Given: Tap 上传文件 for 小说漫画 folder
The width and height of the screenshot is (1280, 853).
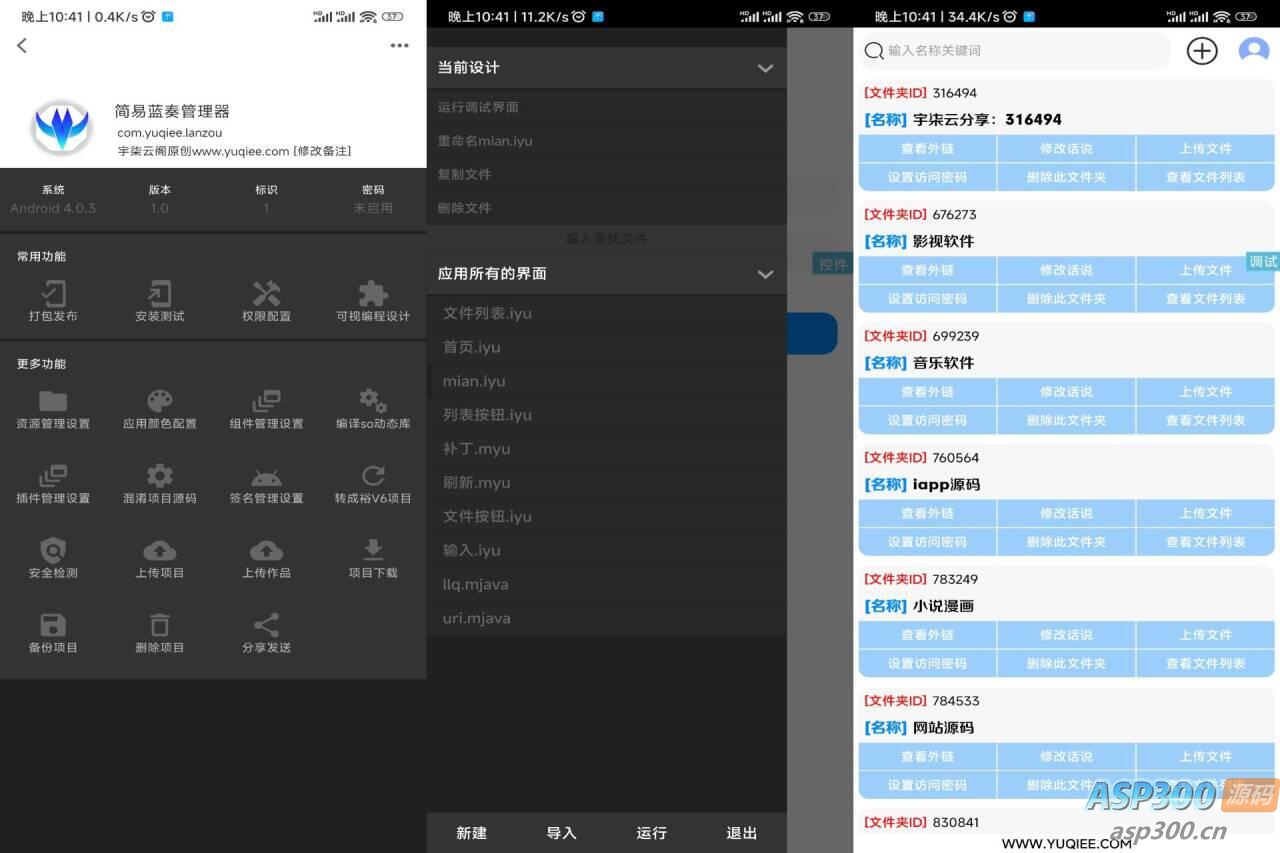Looking at the screenshot, I should point(1206,635).
